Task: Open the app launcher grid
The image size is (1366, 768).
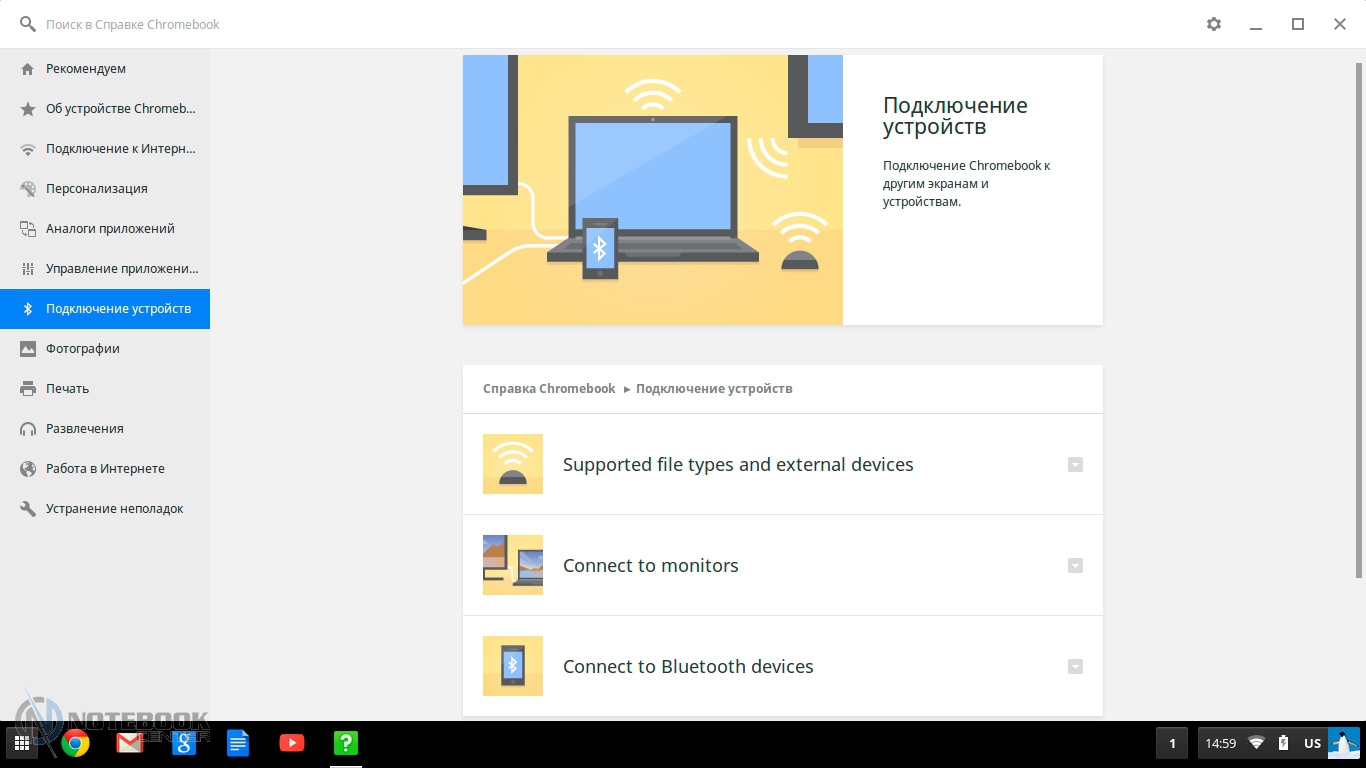Action: (x=22, y=743)
